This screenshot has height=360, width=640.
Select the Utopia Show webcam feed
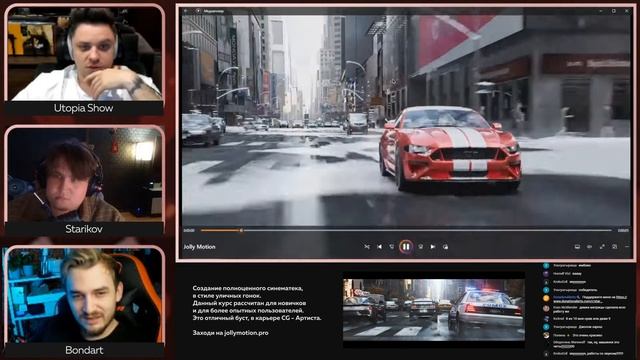[x=84, y=53]
